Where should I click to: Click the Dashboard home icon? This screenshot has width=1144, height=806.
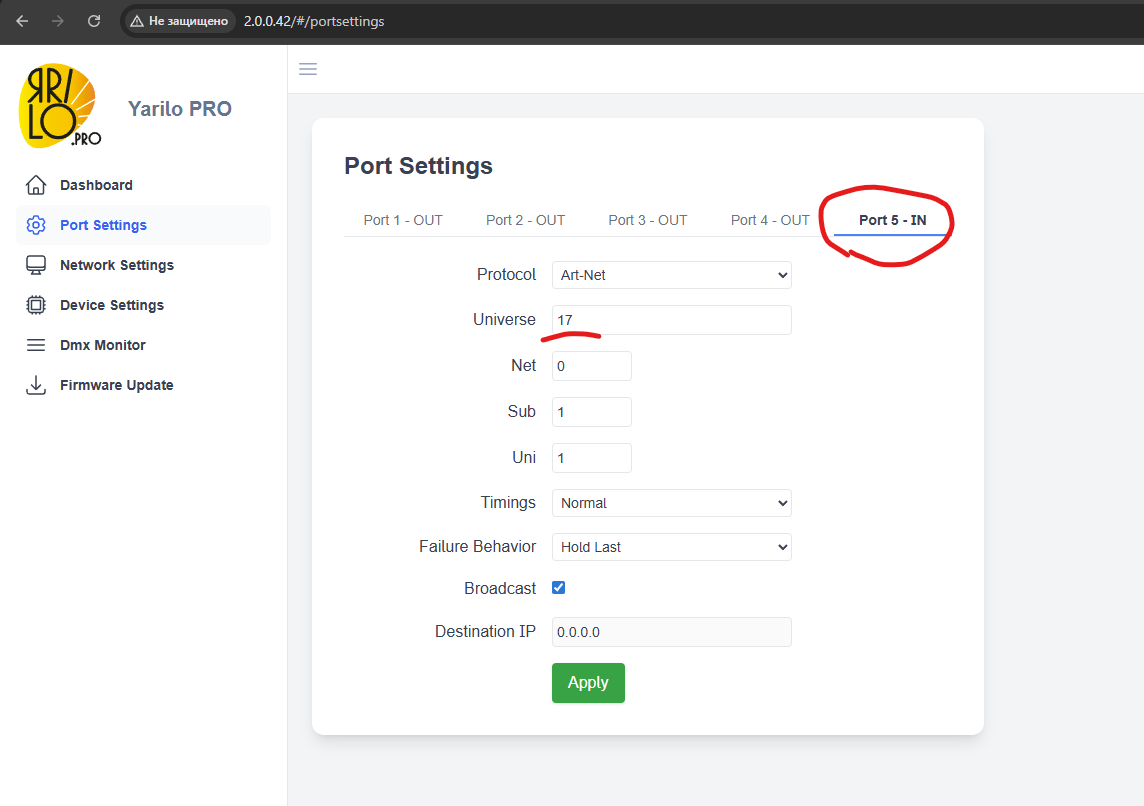[36, 185]
